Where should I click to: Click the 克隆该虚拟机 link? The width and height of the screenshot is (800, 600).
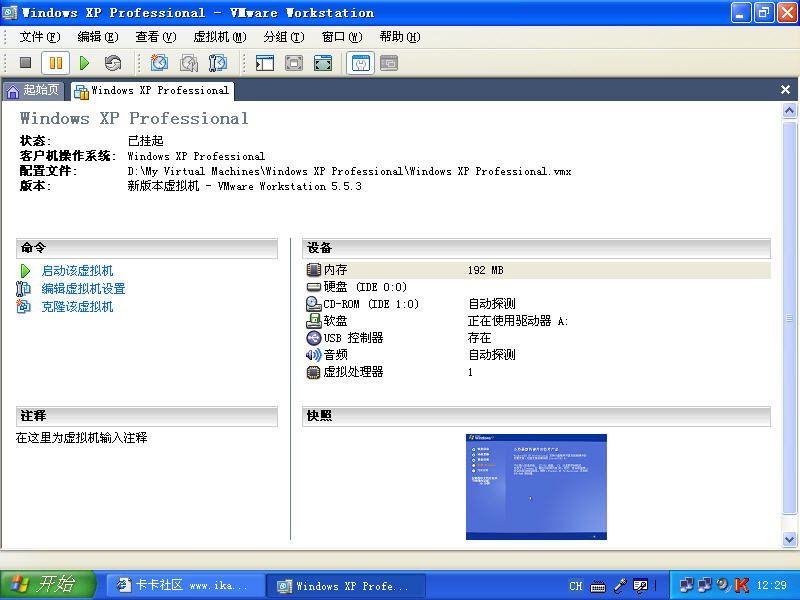[x=77, y=306]
